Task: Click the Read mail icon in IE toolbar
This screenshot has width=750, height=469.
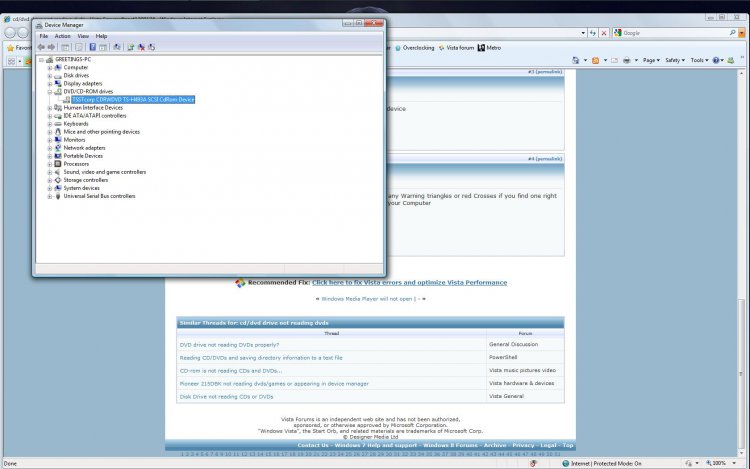Action: click(615, 60)
